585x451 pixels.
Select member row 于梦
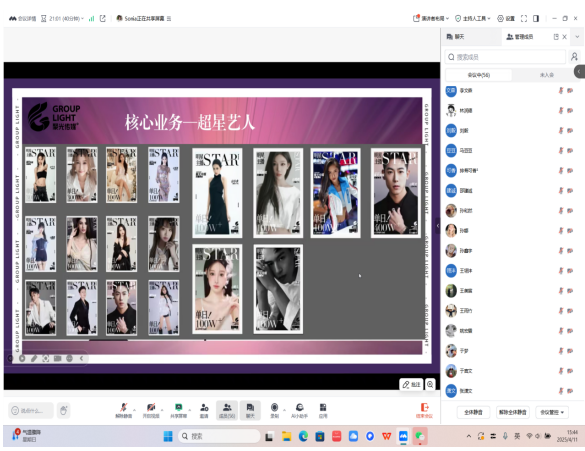click(510, 351)
